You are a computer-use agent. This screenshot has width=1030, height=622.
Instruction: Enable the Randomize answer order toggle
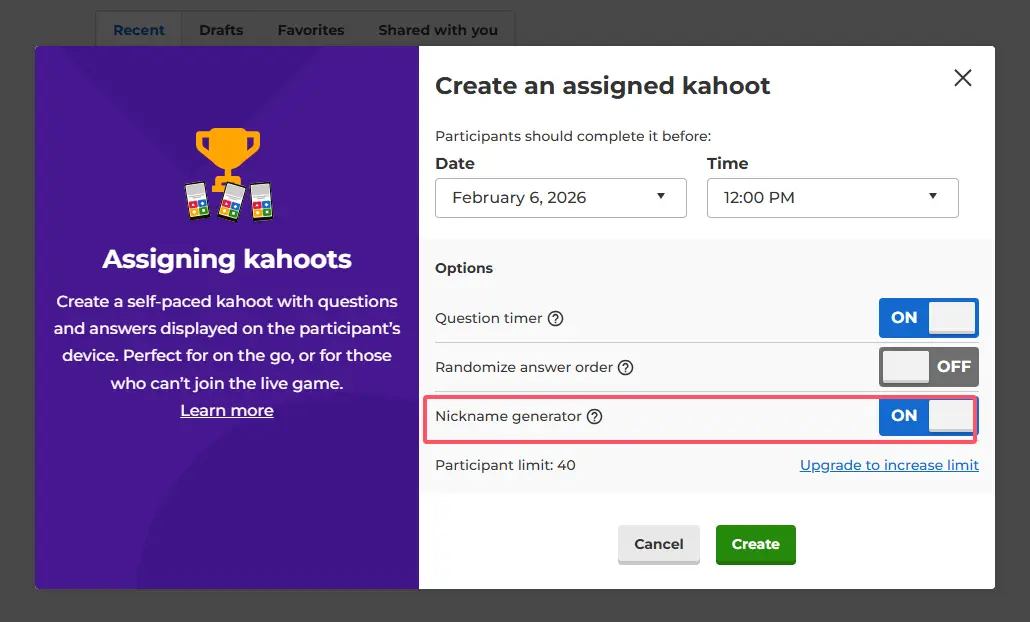928,367
